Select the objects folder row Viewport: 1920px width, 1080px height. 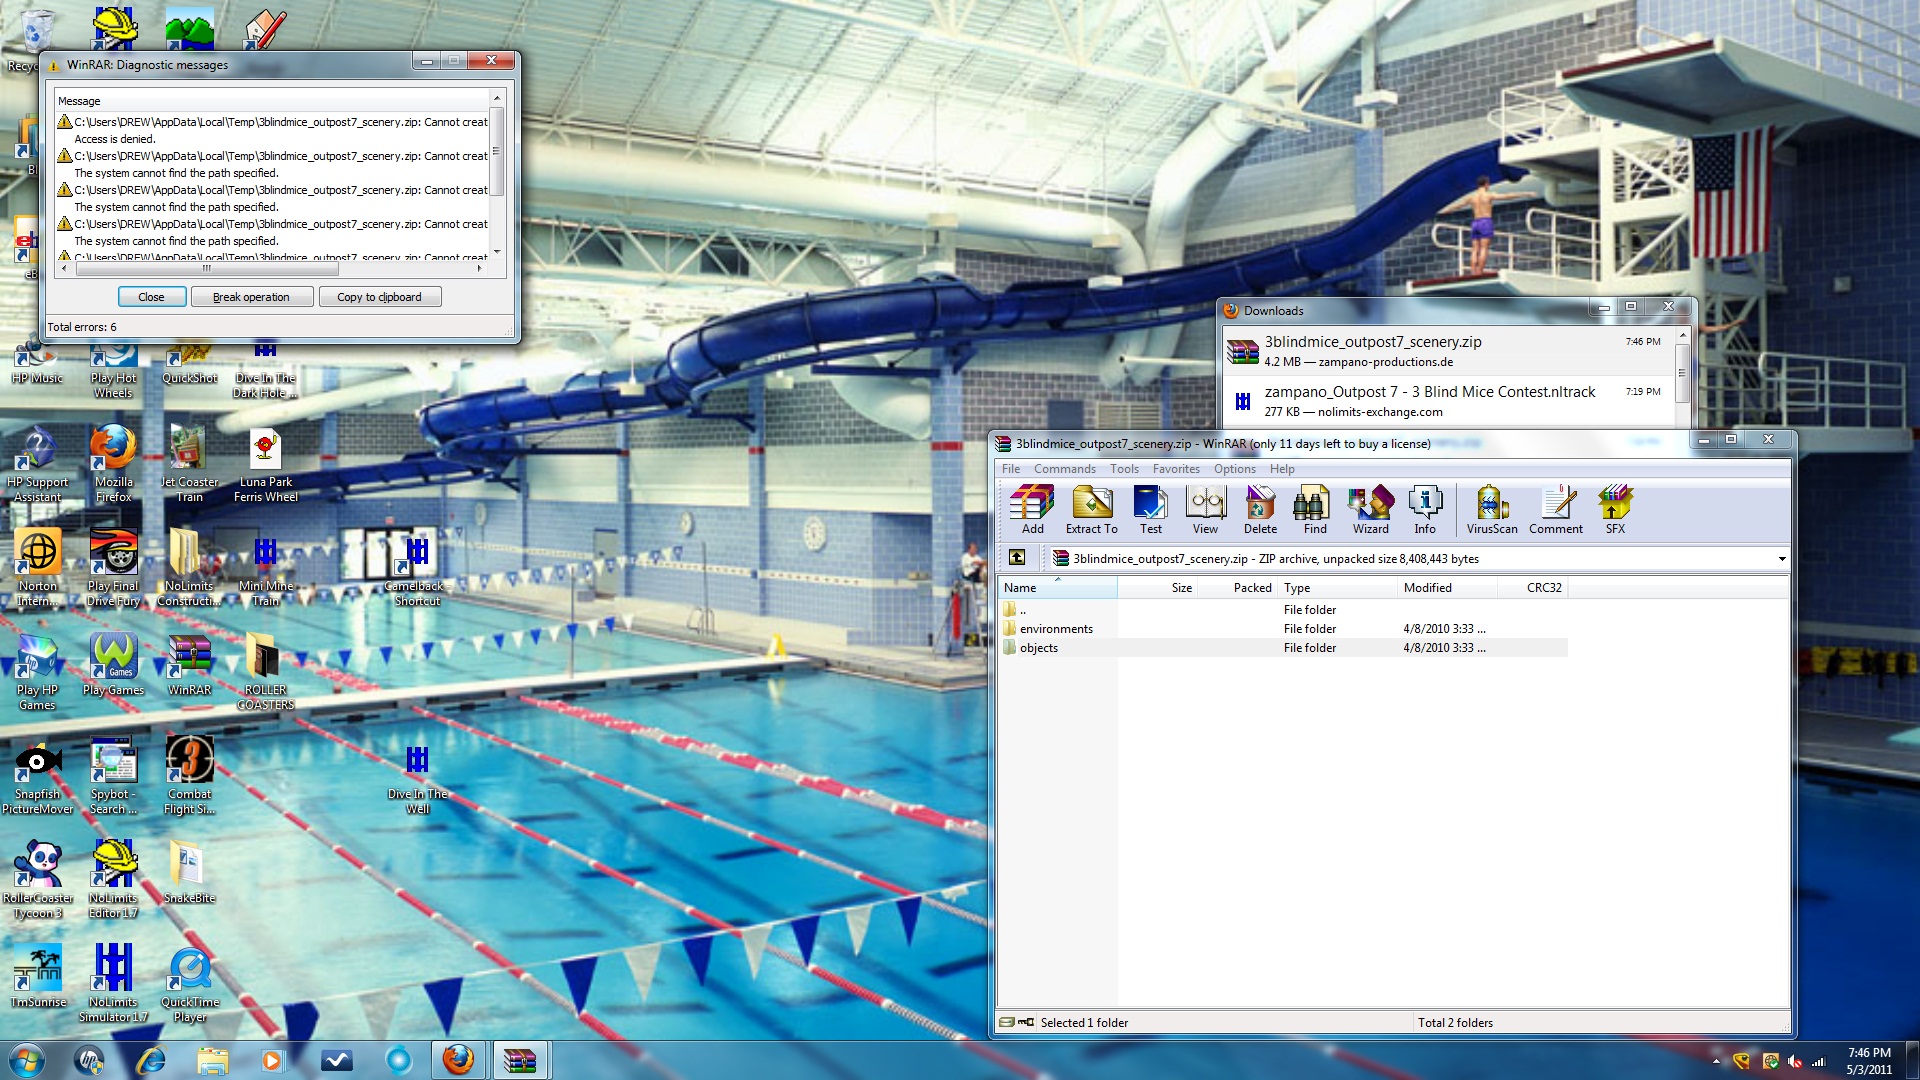coord(1283,647)
